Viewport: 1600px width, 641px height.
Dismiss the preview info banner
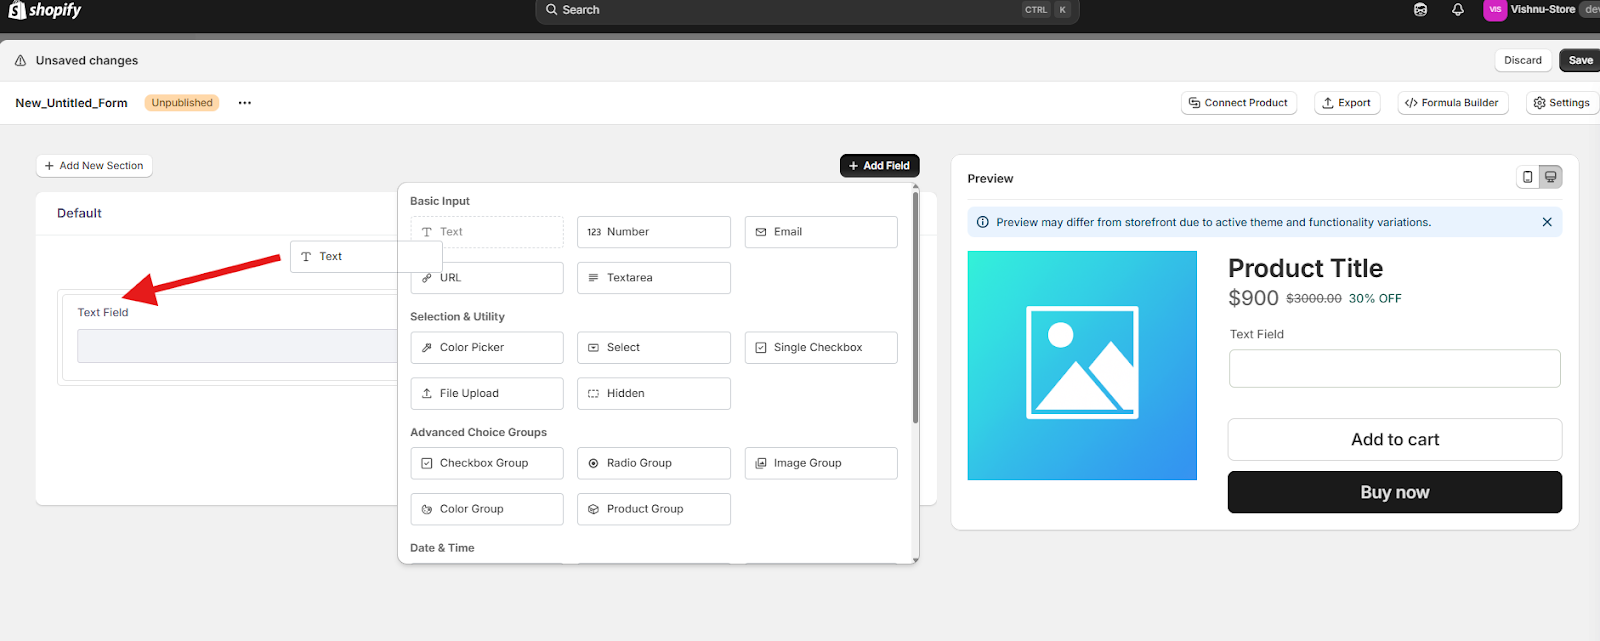coord(1546,222)
